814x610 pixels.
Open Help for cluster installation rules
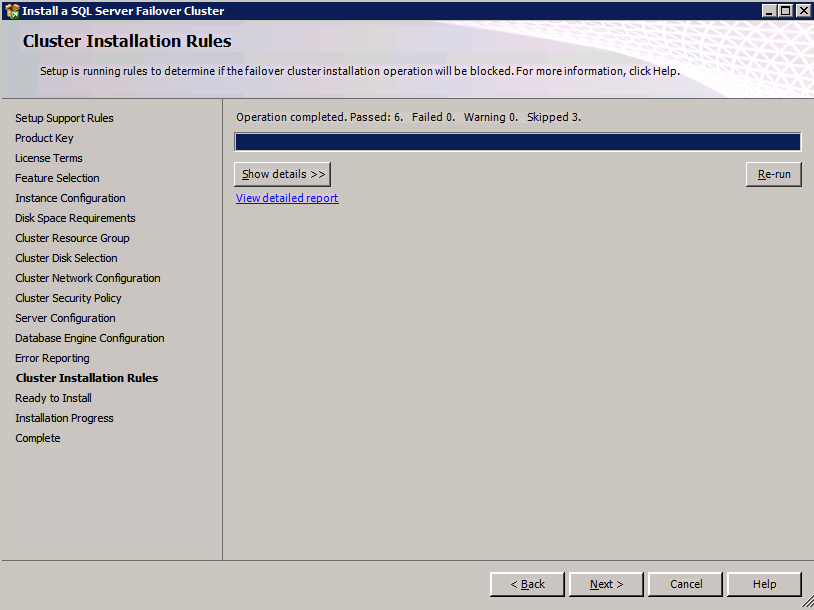pos(764,584)
